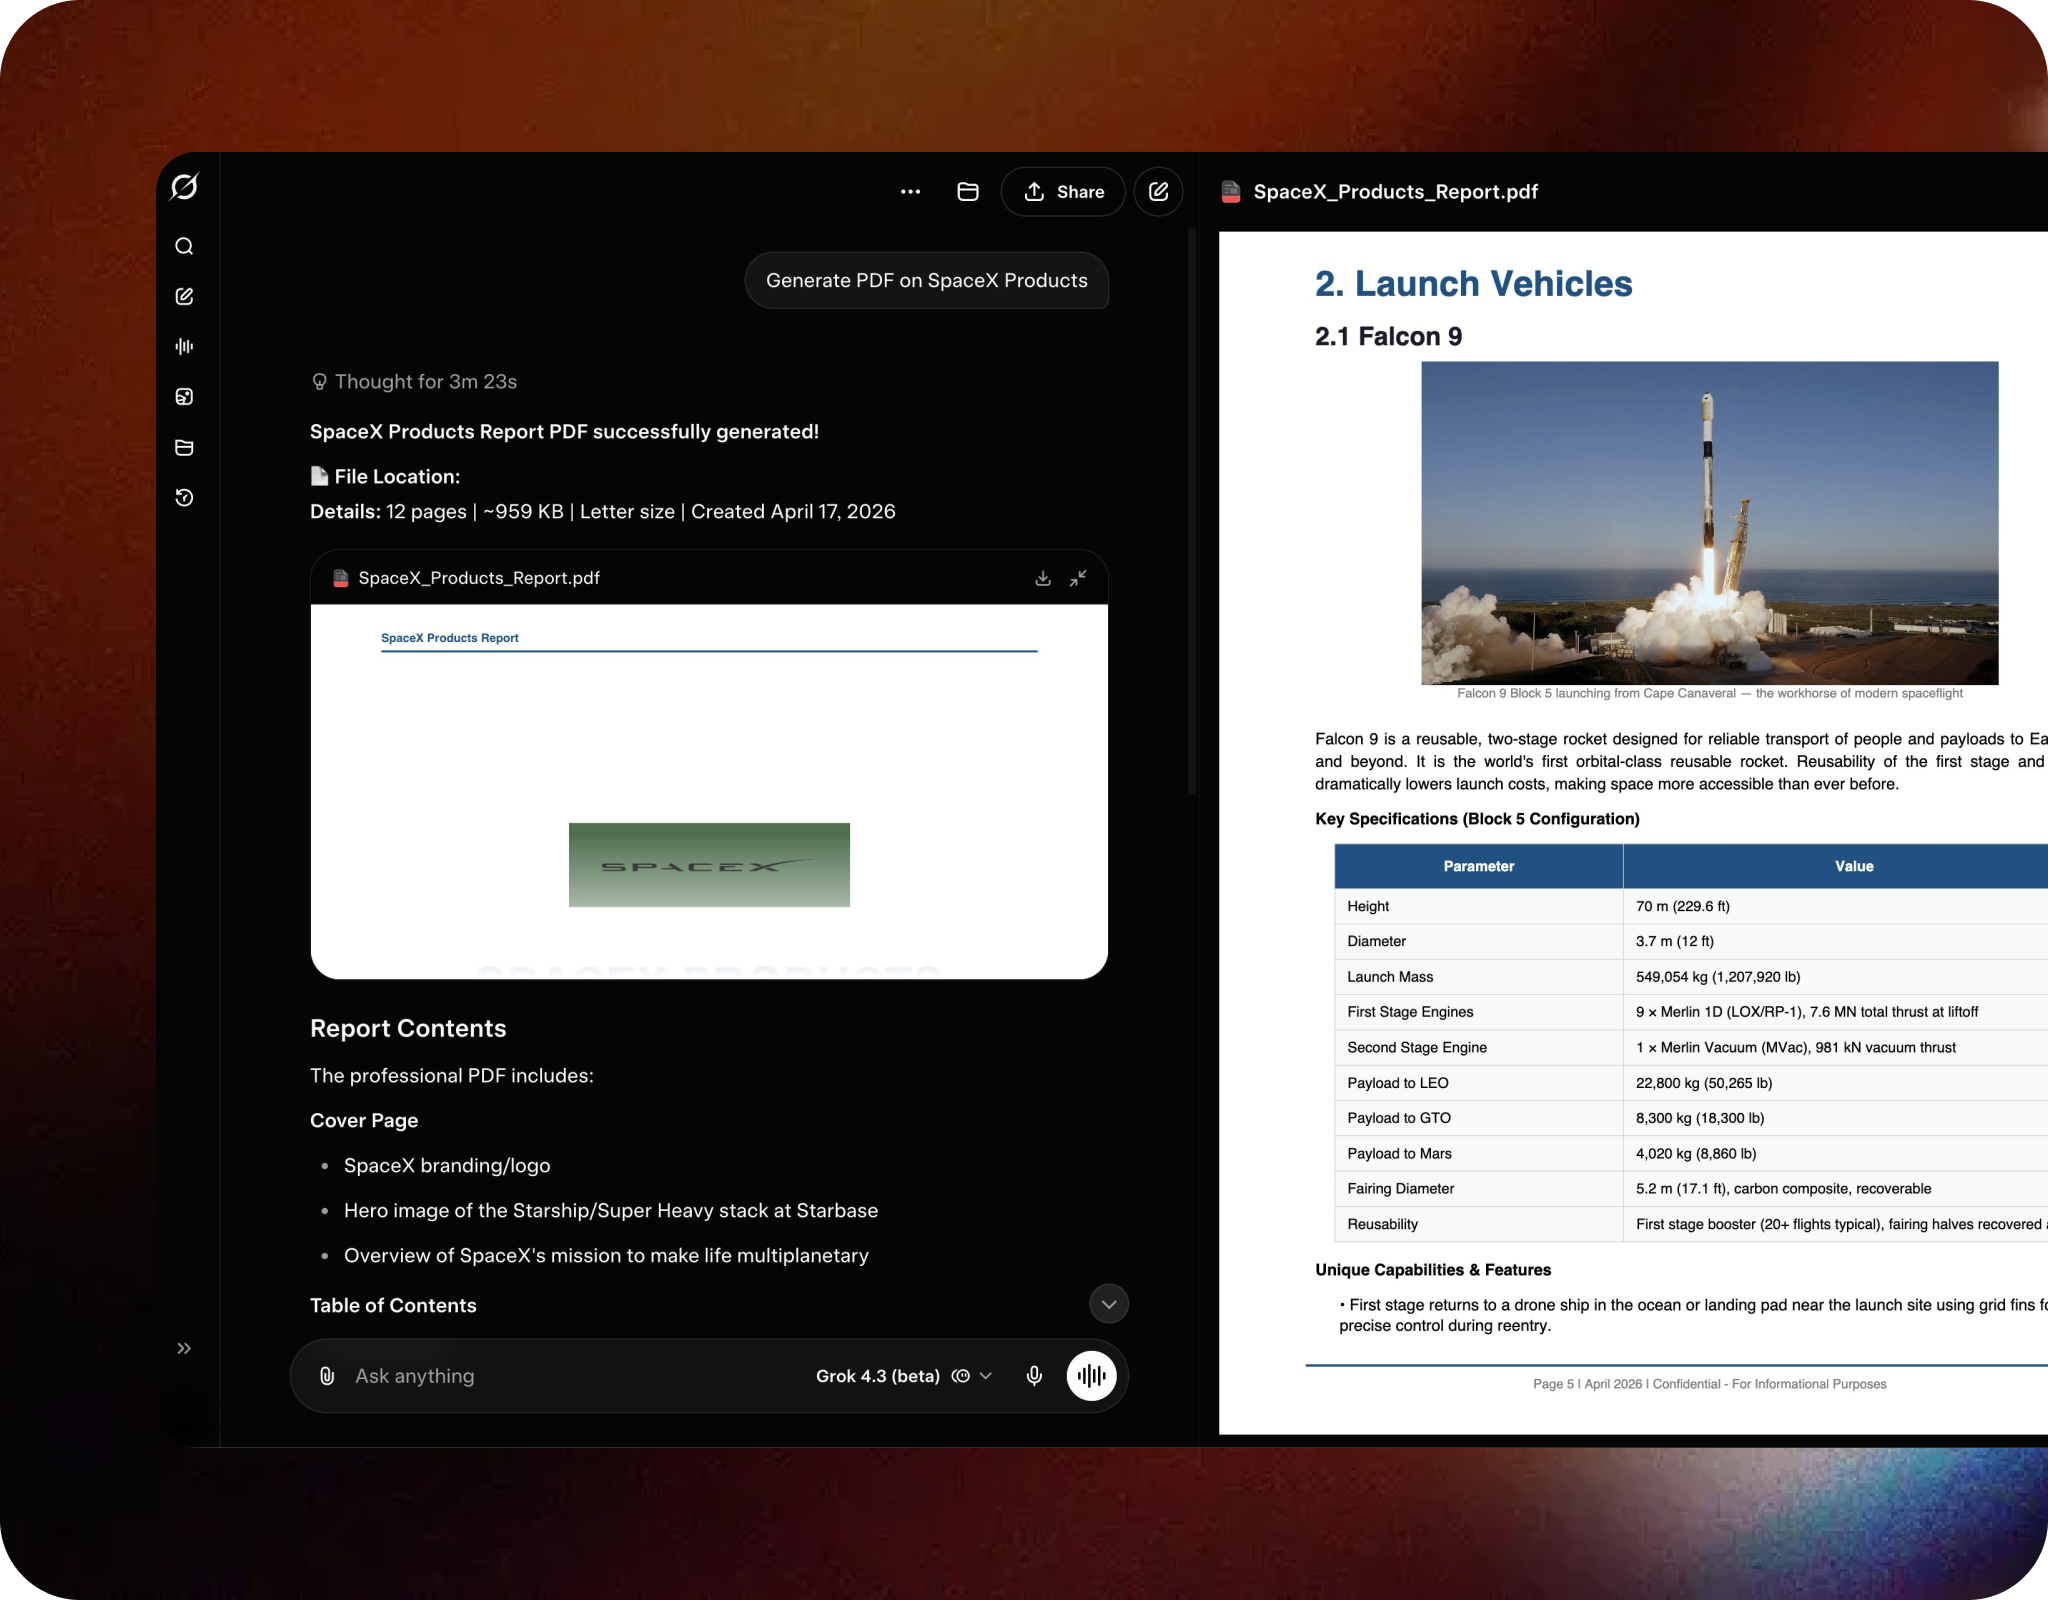Click the '2. Launch Vehicles' heading
Image resolution: width=2048 pixels, height=1600 pixels.
tap(1474, 284)
